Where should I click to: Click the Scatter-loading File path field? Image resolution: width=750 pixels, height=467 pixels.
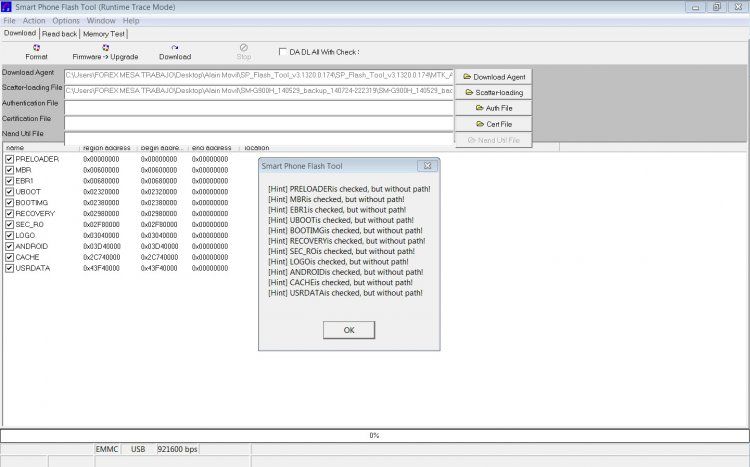[259, 91]
